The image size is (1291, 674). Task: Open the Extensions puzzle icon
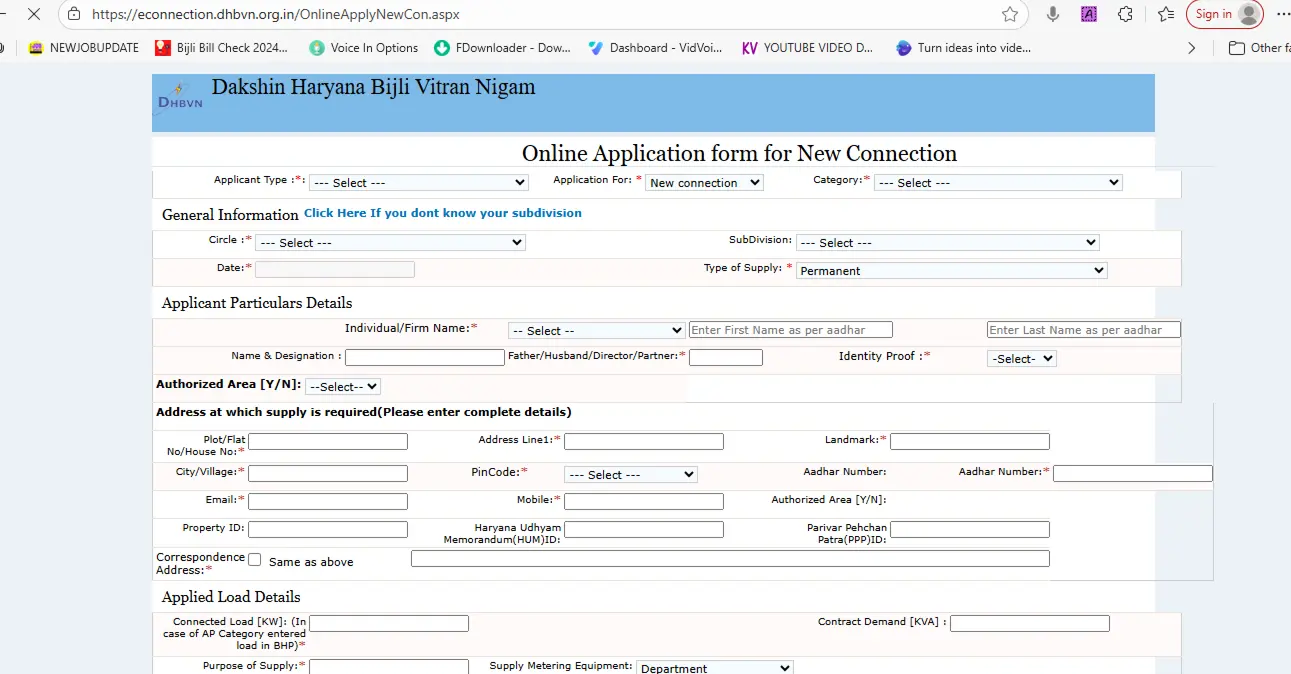(x=1125, y=14)
